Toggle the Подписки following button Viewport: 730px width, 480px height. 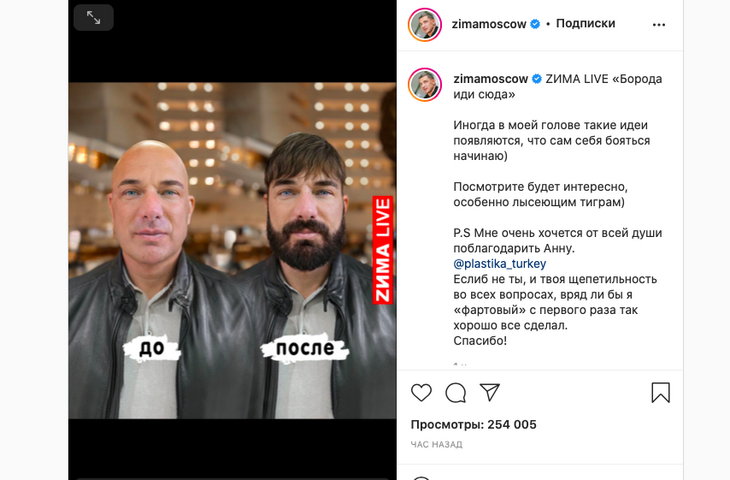point(586,23)
